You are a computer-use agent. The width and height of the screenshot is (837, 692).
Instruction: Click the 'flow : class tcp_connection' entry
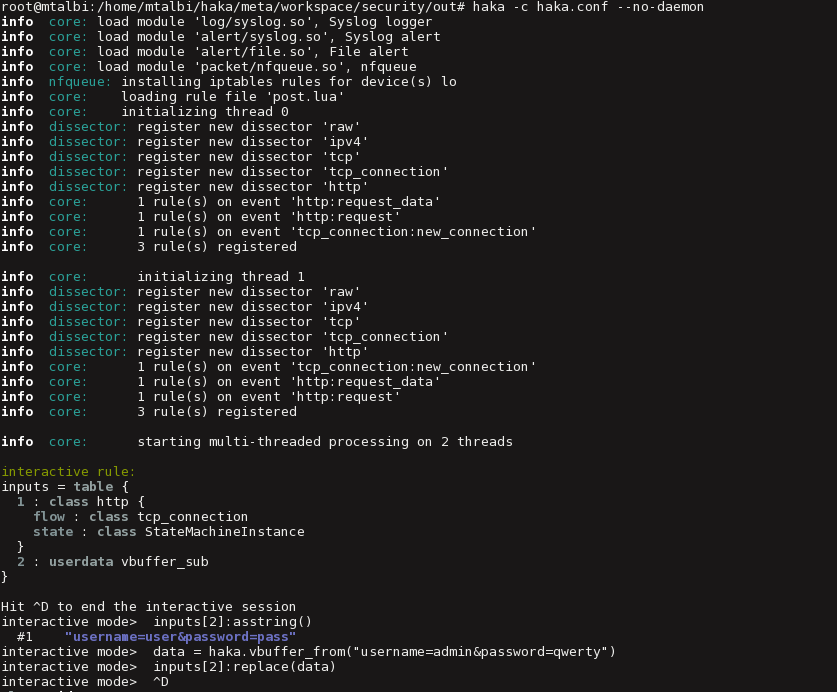pyautogui.click(x=140, y=517)
